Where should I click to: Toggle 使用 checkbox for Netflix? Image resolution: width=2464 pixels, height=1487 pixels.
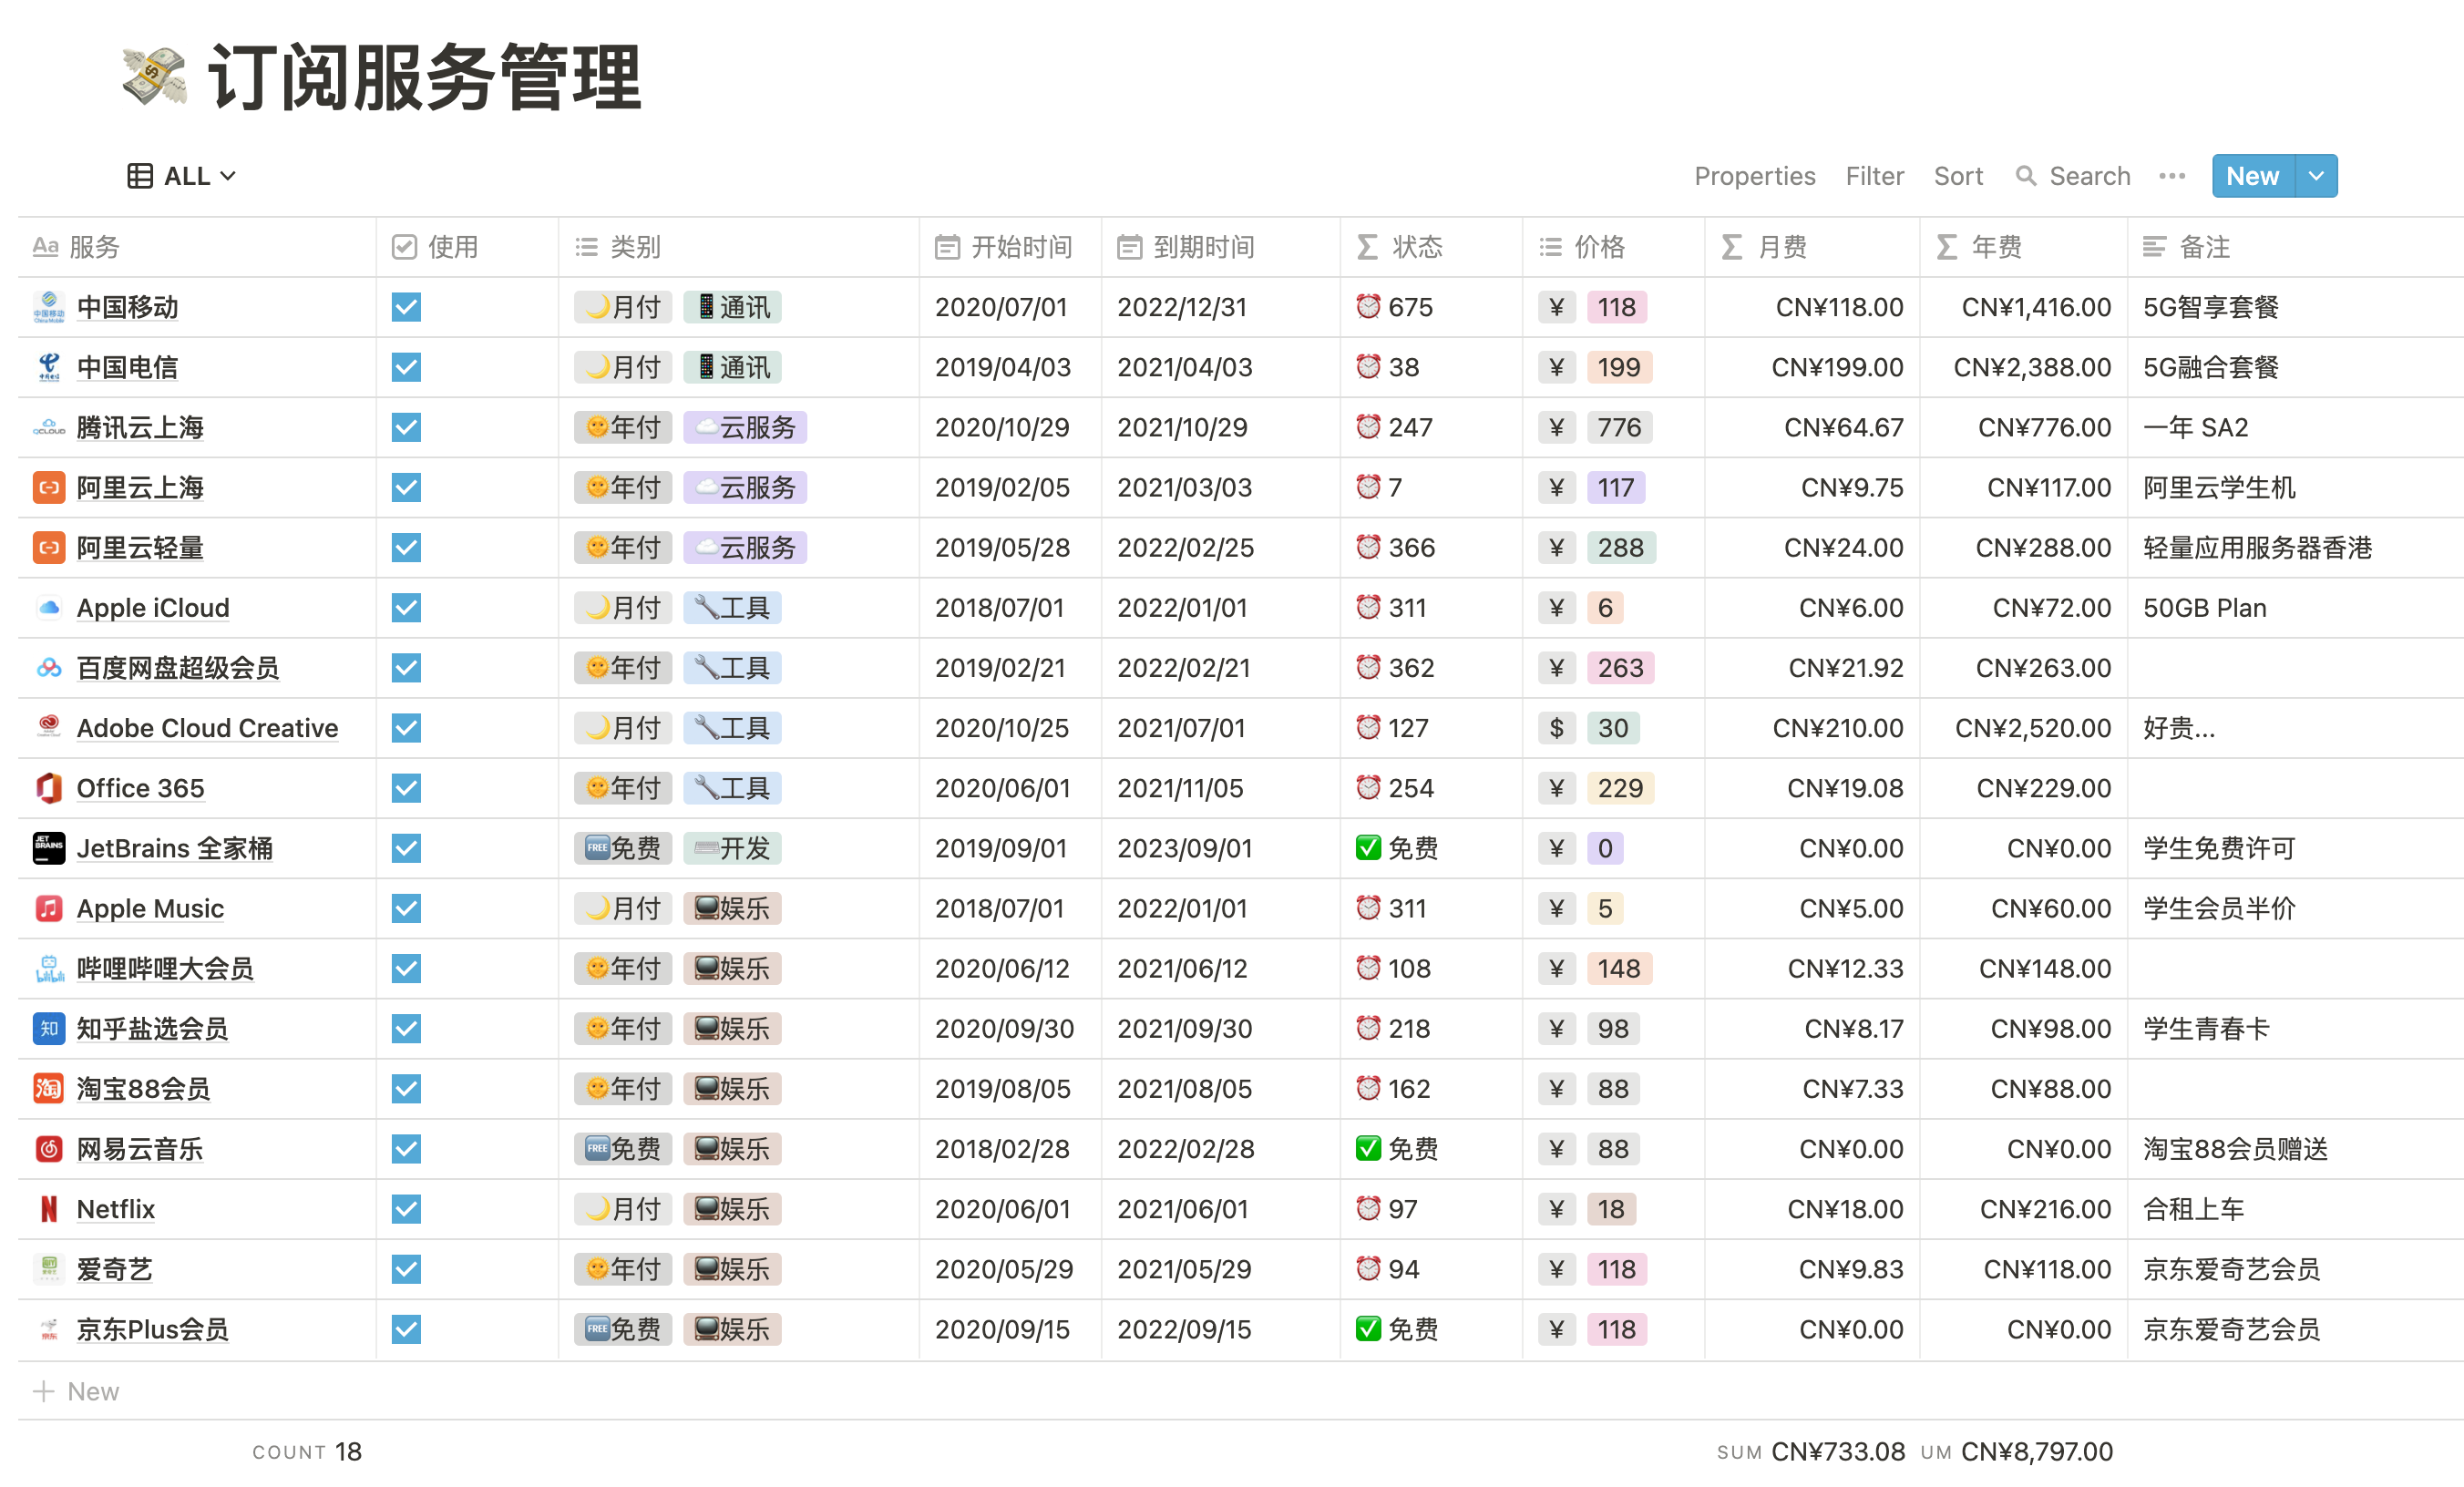coord(406,1209)
